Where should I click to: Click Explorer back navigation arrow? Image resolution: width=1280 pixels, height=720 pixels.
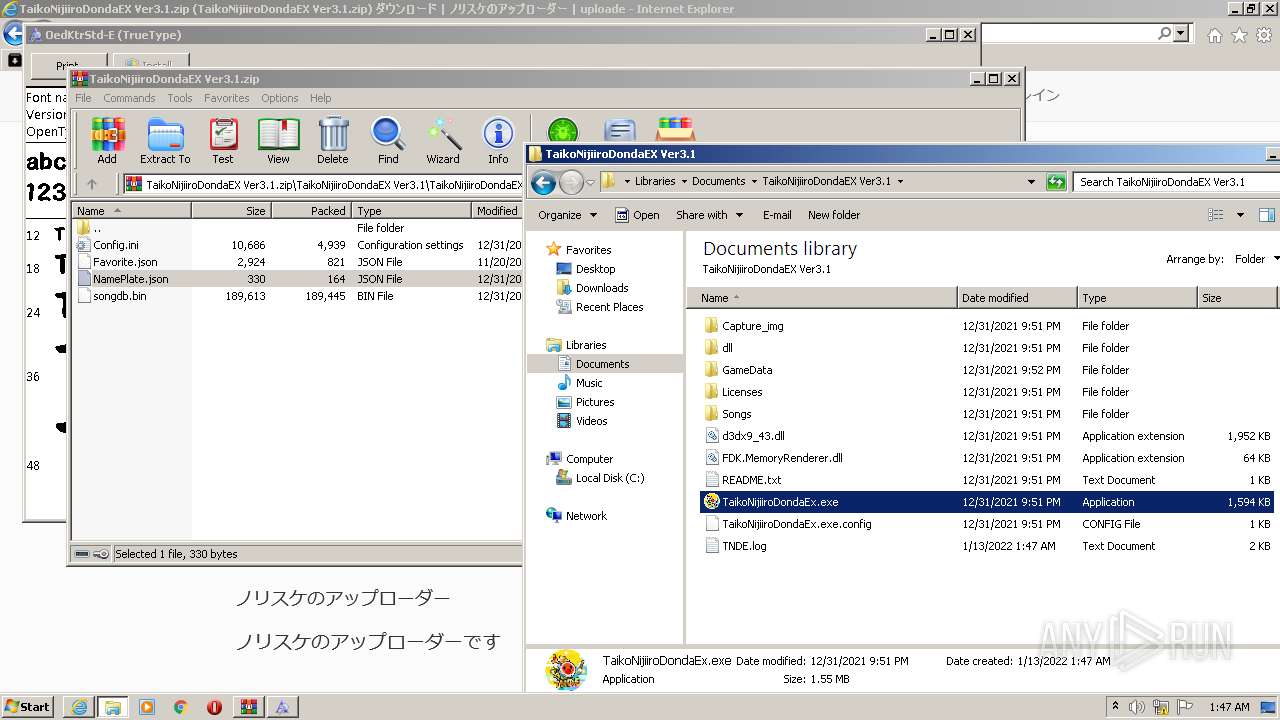tap(543, 182)
